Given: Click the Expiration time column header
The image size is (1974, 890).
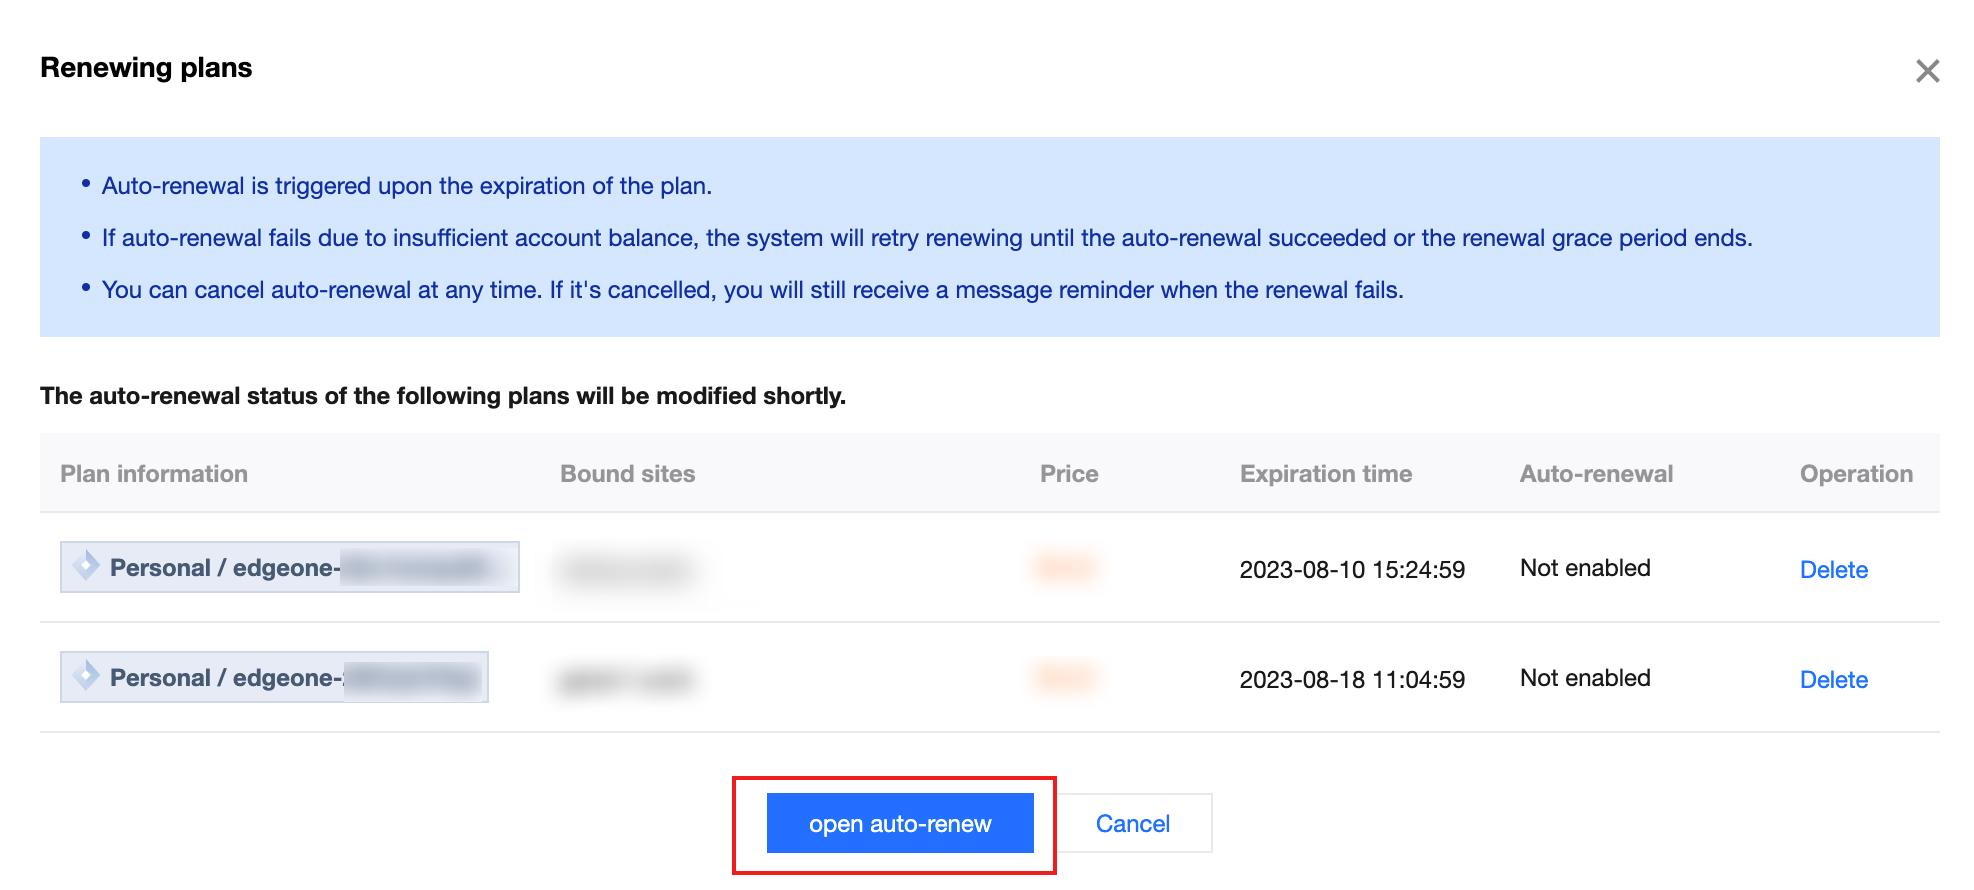Looking at the screenshot, I should tap(1325, 474).
